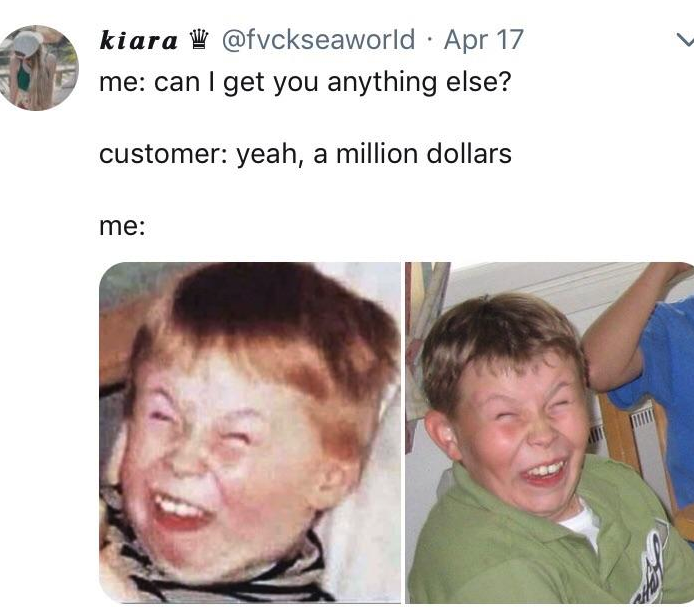Open the right green-polo laughing kid photo
694x608 pixels.
pos(549,432)
